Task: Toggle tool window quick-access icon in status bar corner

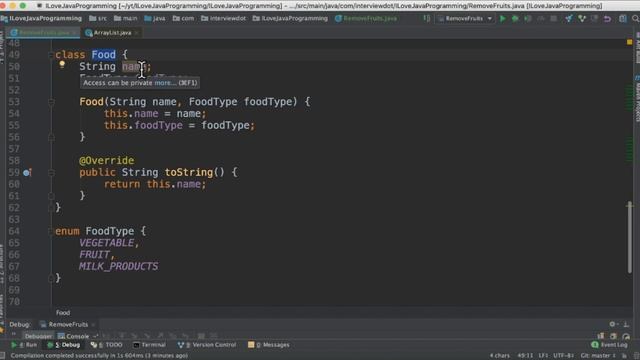Action: coord(3,356)
